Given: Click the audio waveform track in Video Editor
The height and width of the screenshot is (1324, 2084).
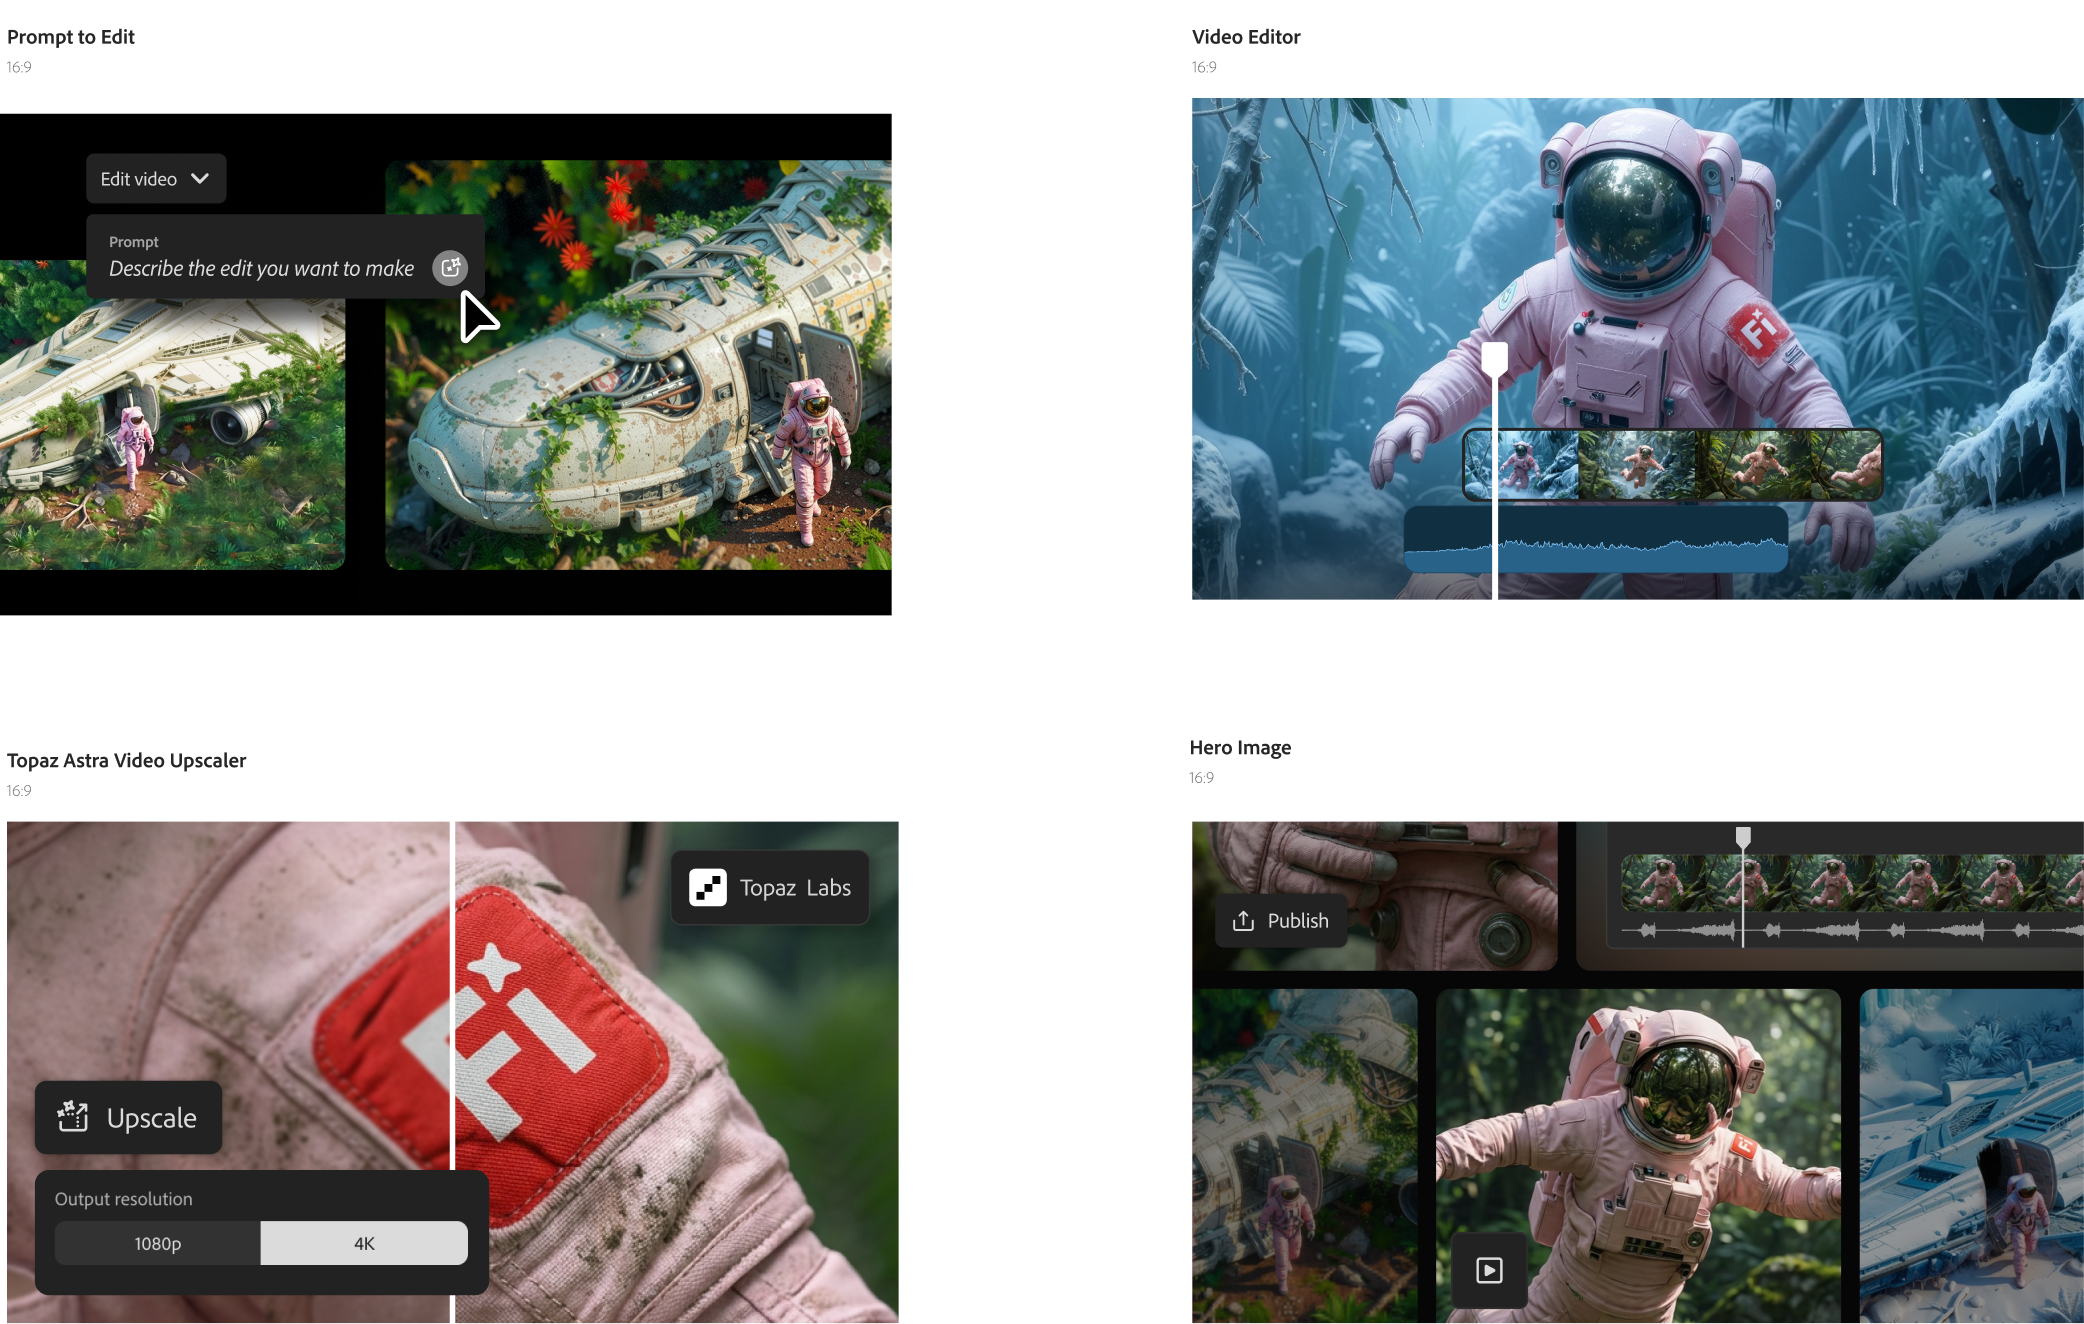Looking at the screenshot, I should [x=1596, y=539].
